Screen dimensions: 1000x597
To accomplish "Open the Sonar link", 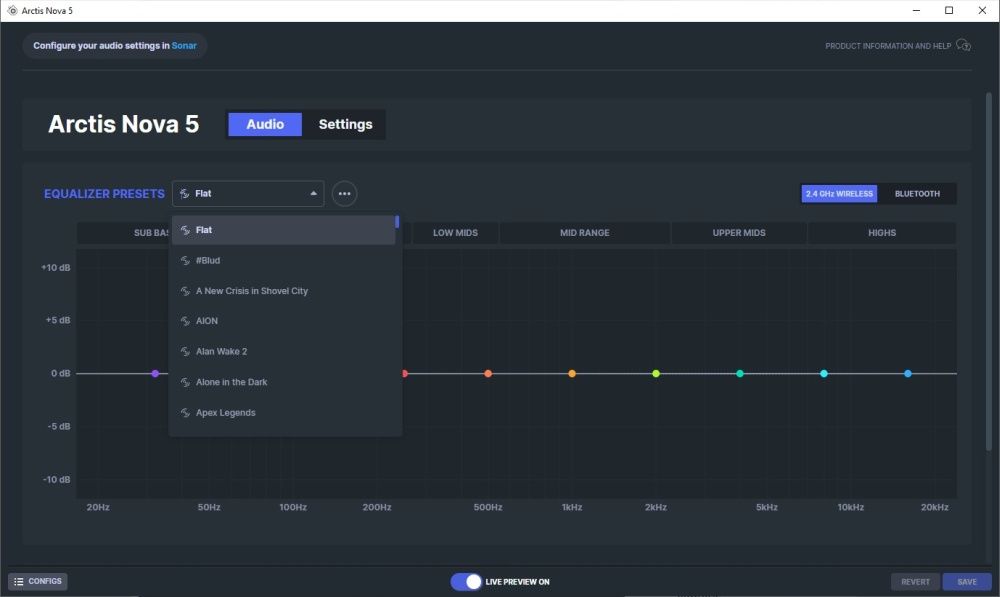I will pyautogui.click(x=184, y=45).
